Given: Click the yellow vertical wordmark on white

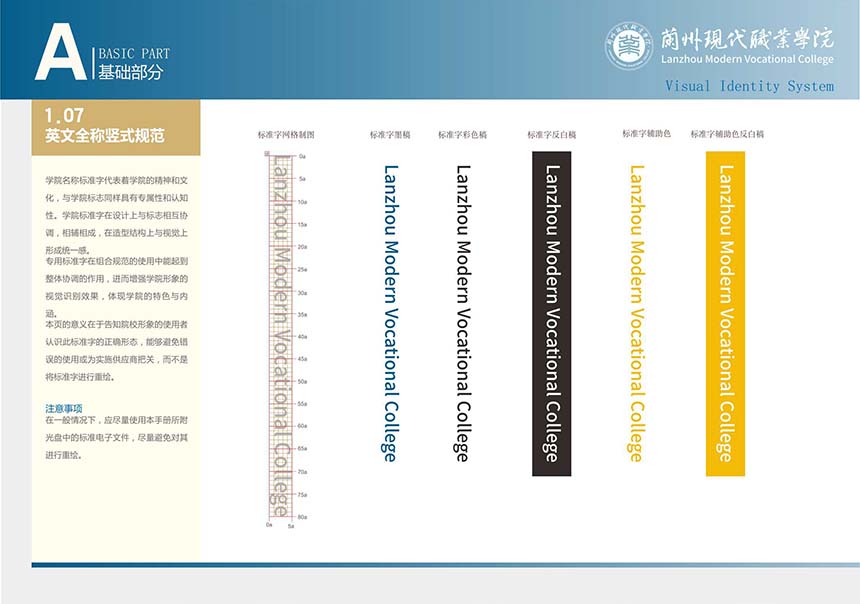Looking at the screenshot, I should point(636,313).
